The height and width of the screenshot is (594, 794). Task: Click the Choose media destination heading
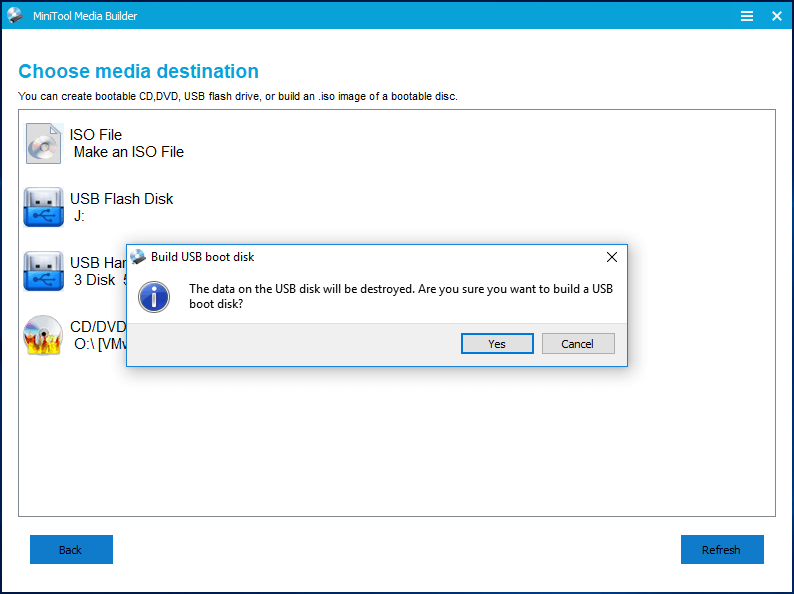(x=138, y=72)
